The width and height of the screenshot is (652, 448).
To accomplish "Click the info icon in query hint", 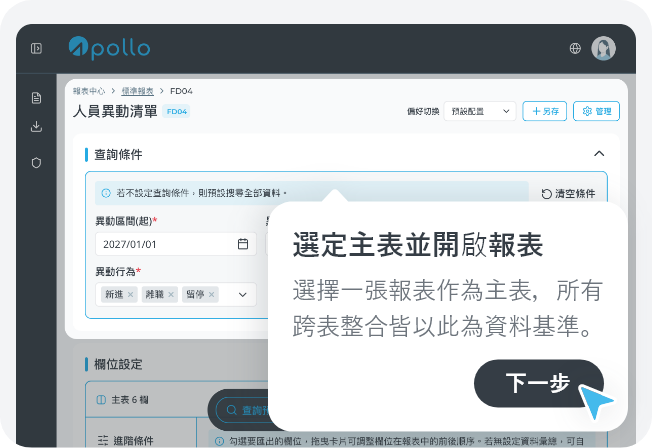I will point(106,193).
